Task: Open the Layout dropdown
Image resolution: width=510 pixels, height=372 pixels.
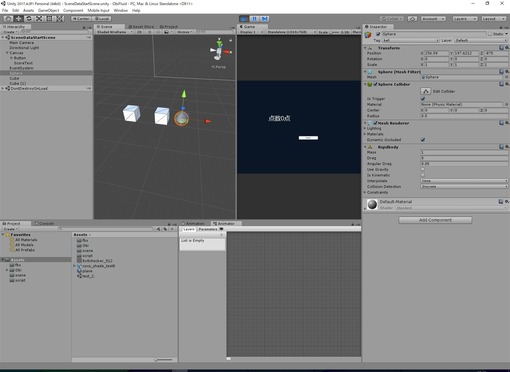Action: click(493, 19)
